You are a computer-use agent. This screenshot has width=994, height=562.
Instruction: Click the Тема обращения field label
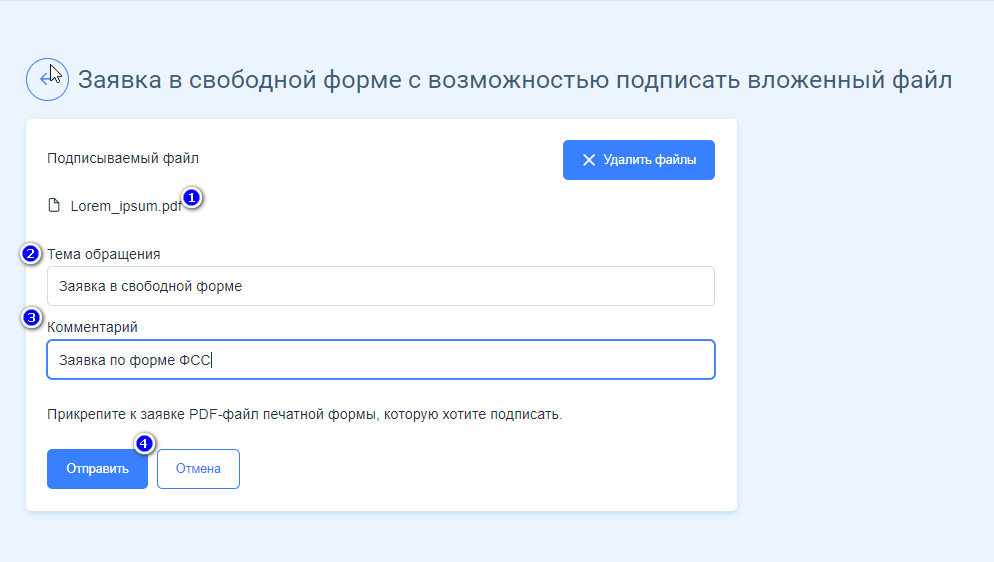tap(104, 254)
